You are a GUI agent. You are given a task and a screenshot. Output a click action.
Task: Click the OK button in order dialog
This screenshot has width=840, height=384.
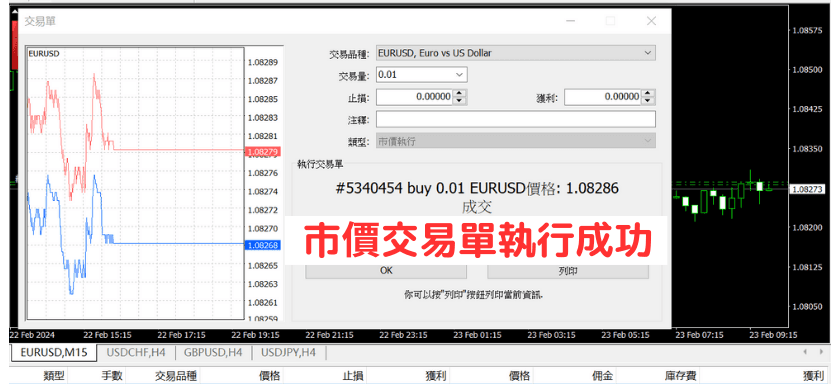386,270
